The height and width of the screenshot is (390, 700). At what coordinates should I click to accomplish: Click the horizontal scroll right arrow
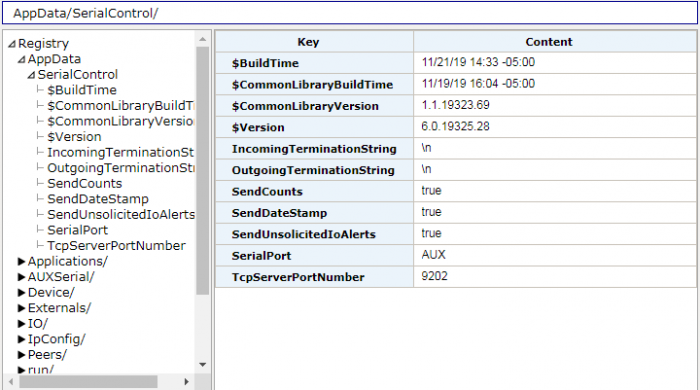pos(186,382)
